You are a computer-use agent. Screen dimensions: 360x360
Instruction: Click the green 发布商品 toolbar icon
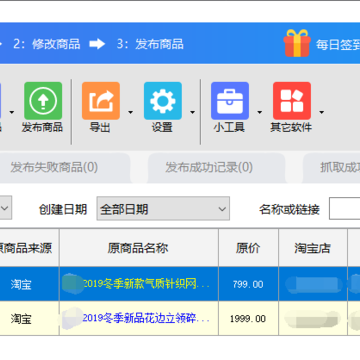[43, 101]
